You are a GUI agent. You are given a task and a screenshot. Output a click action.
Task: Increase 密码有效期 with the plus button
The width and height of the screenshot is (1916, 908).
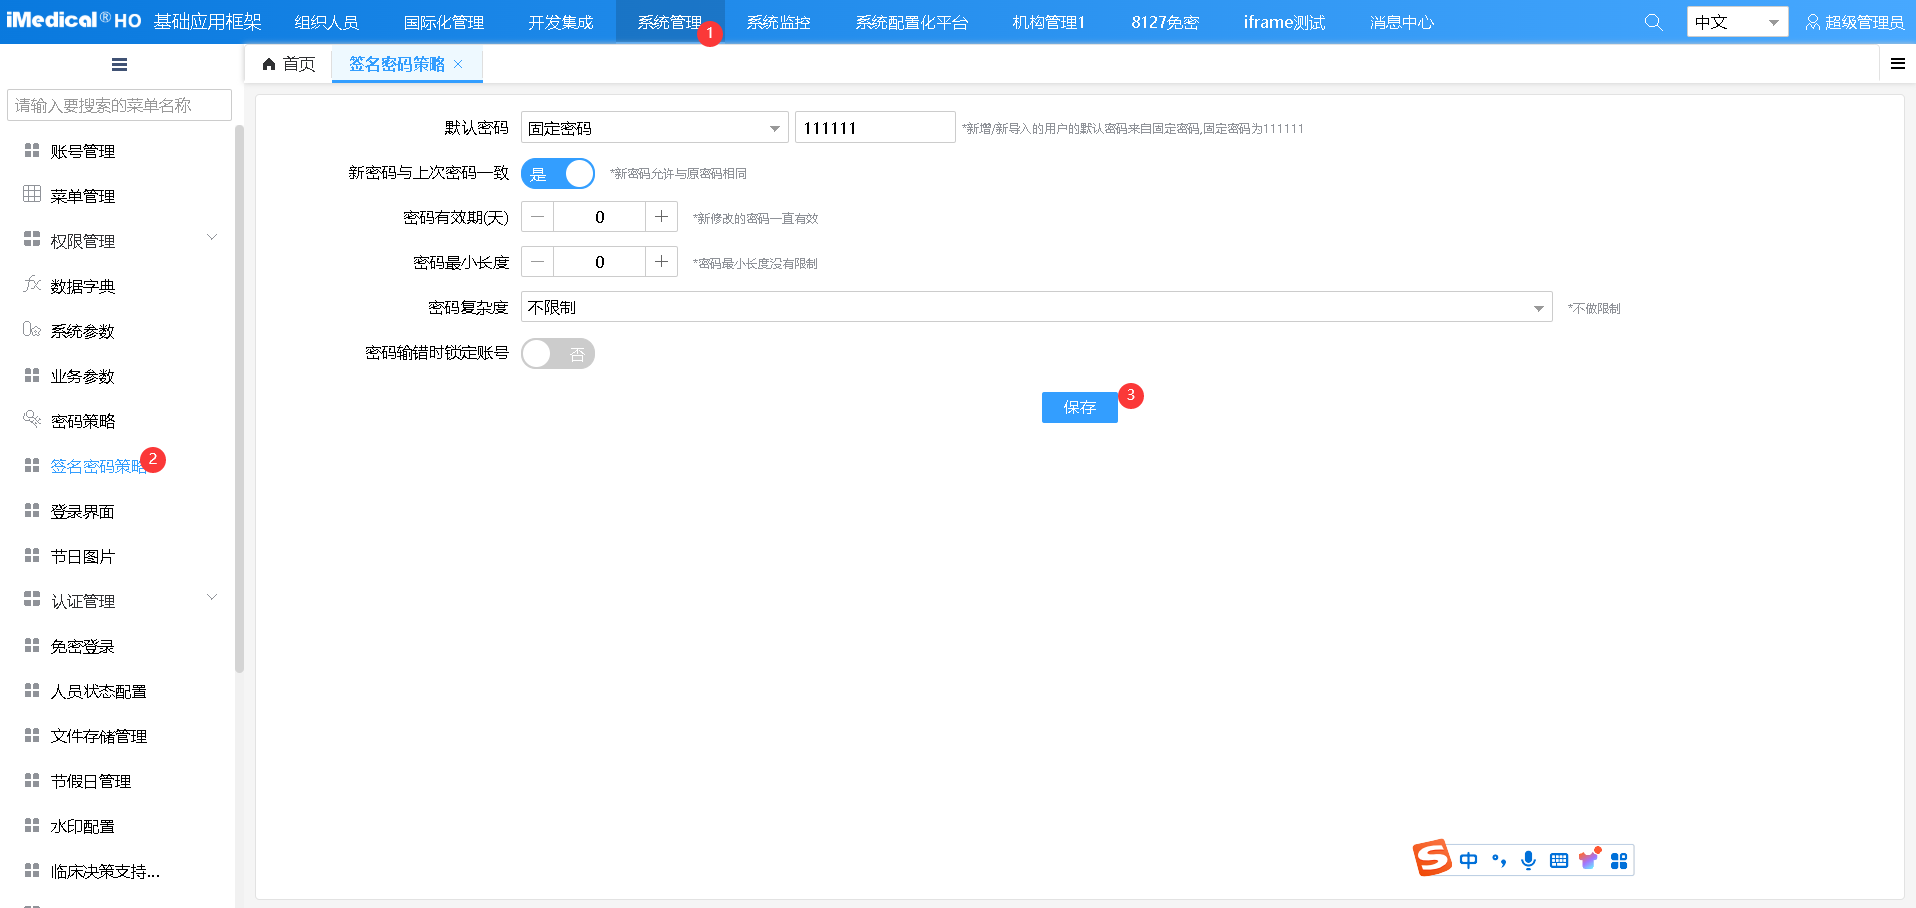point(661,217)
